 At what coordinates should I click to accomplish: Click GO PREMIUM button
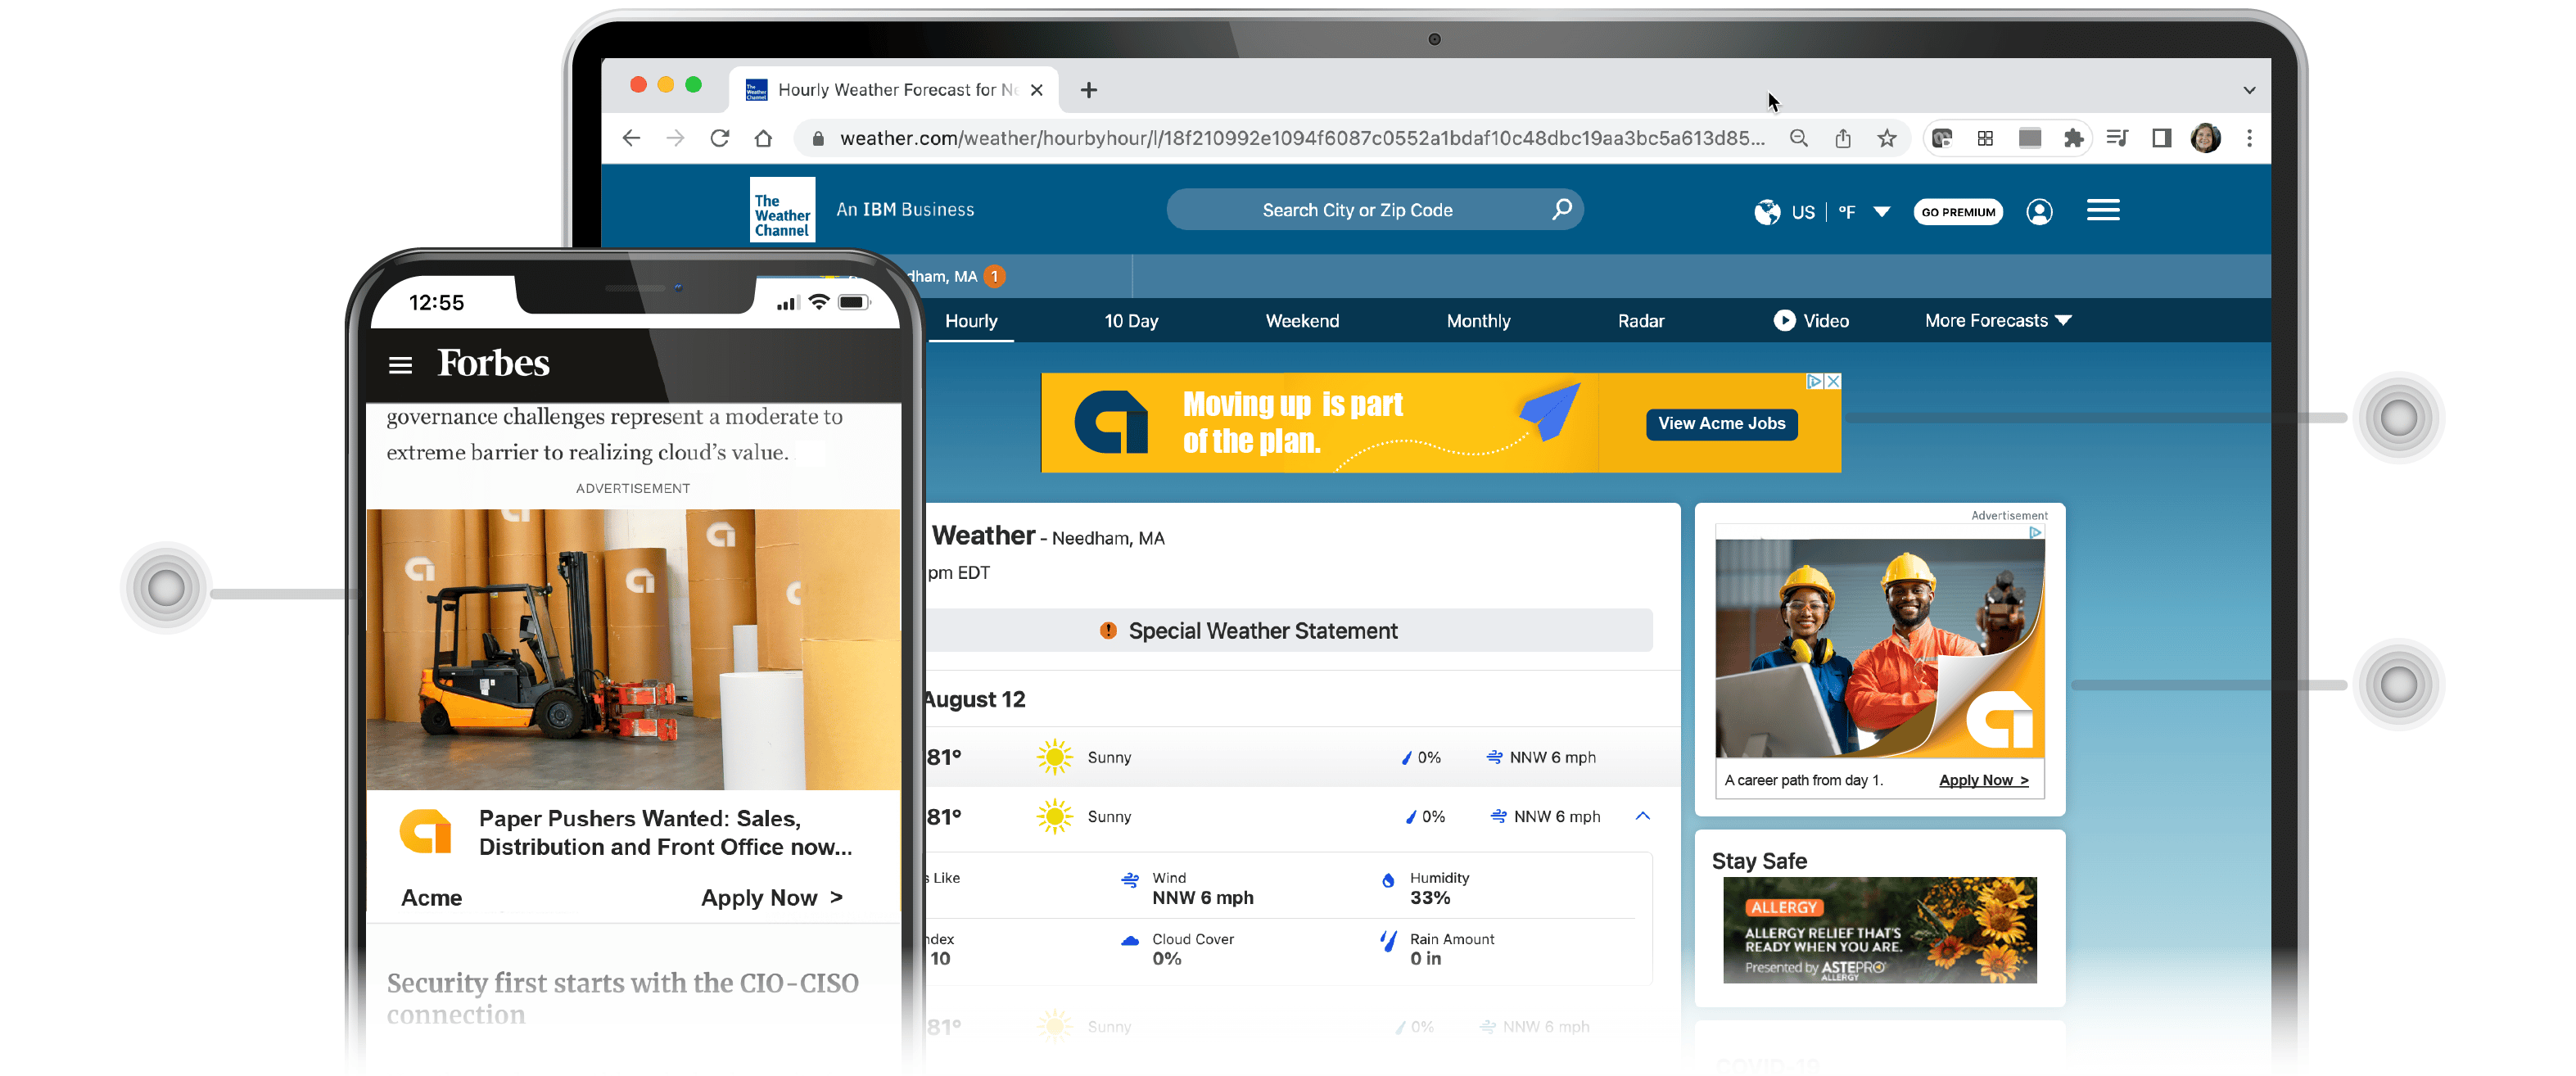tap(1957, 212)
